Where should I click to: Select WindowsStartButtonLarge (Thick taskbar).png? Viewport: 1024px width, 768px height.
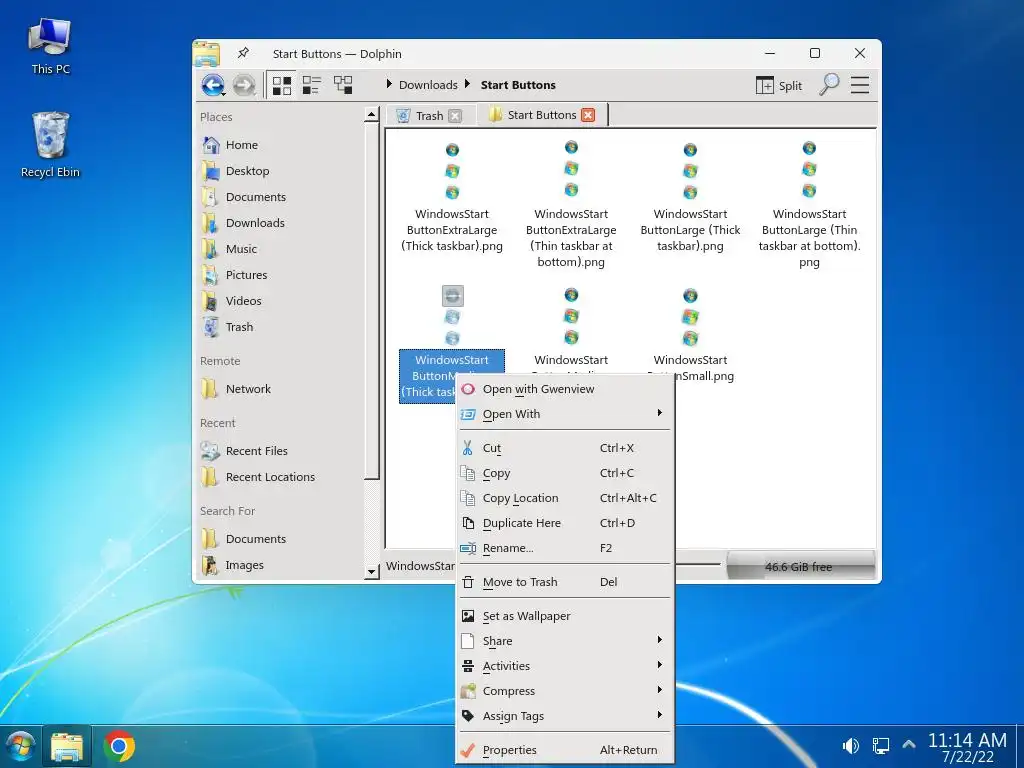click(x=690, y=197)
